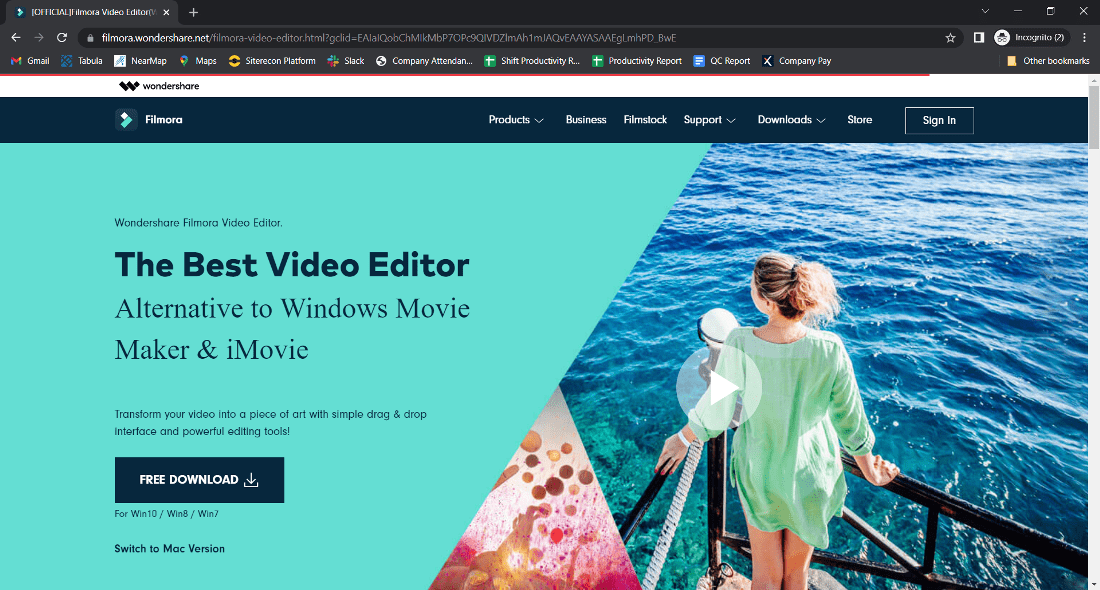Screen dimensions: 1100x590
Task: Open the Siterecon Platform bookmark
Action: [271, 61]
